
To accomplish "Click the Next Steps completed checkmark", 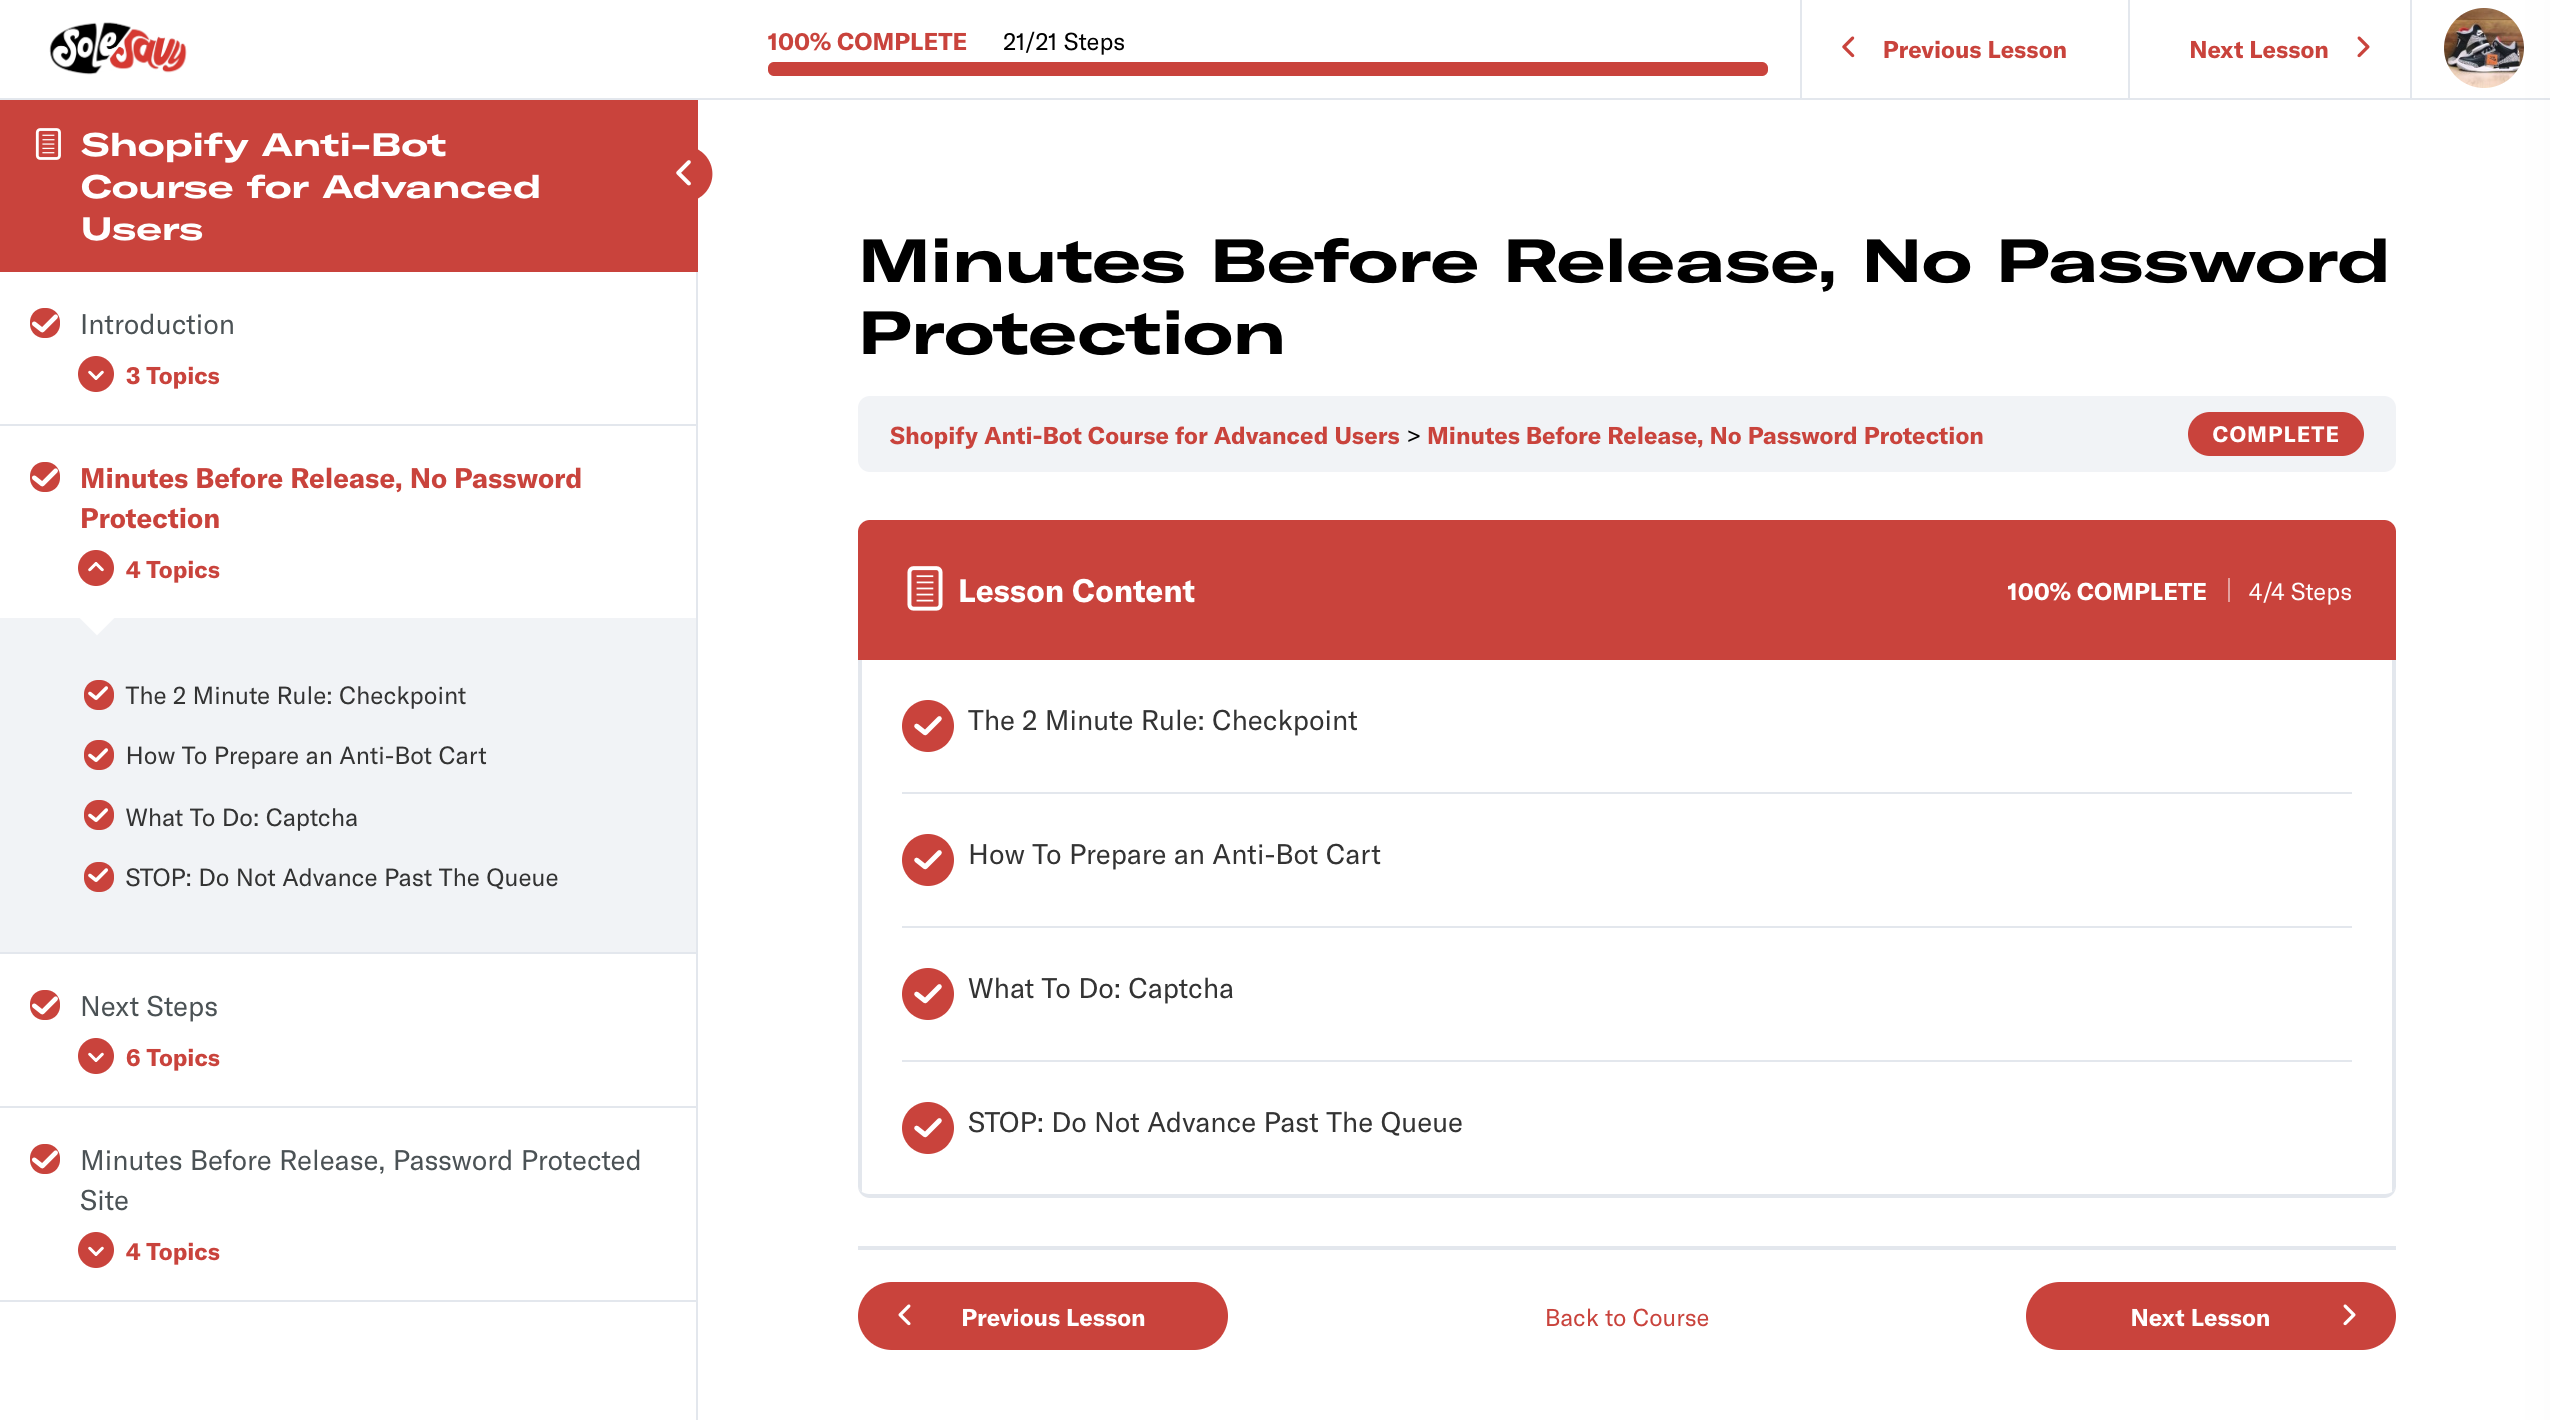I will [45, 1005].
